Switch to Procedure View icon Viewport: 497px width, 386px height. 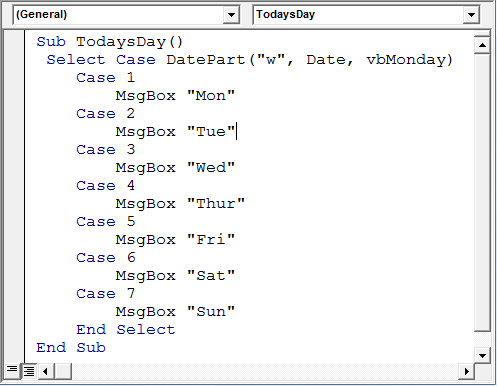point(12,370)
